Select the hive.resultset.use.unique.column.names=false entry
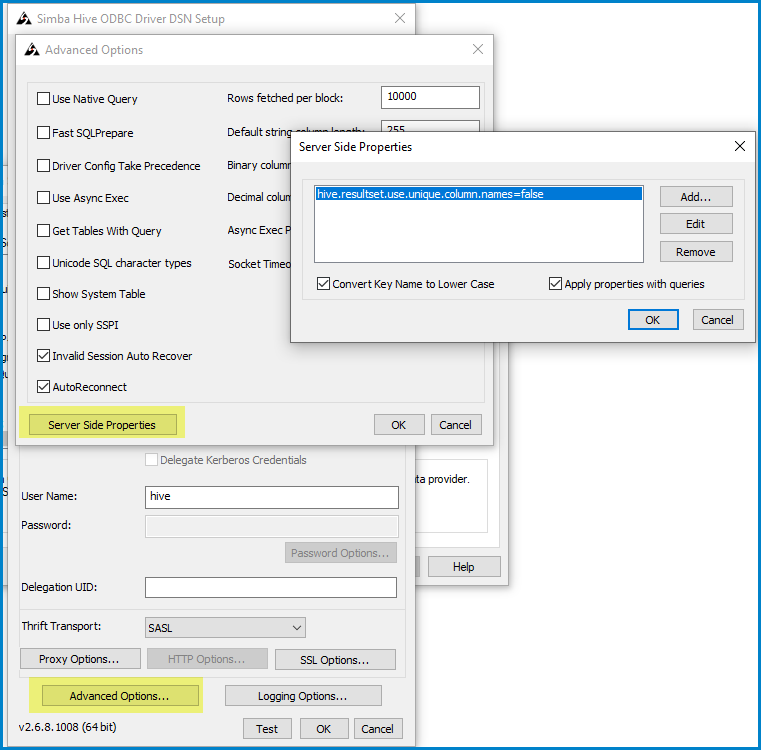This screenshot has height=750, width=761. 479,194
